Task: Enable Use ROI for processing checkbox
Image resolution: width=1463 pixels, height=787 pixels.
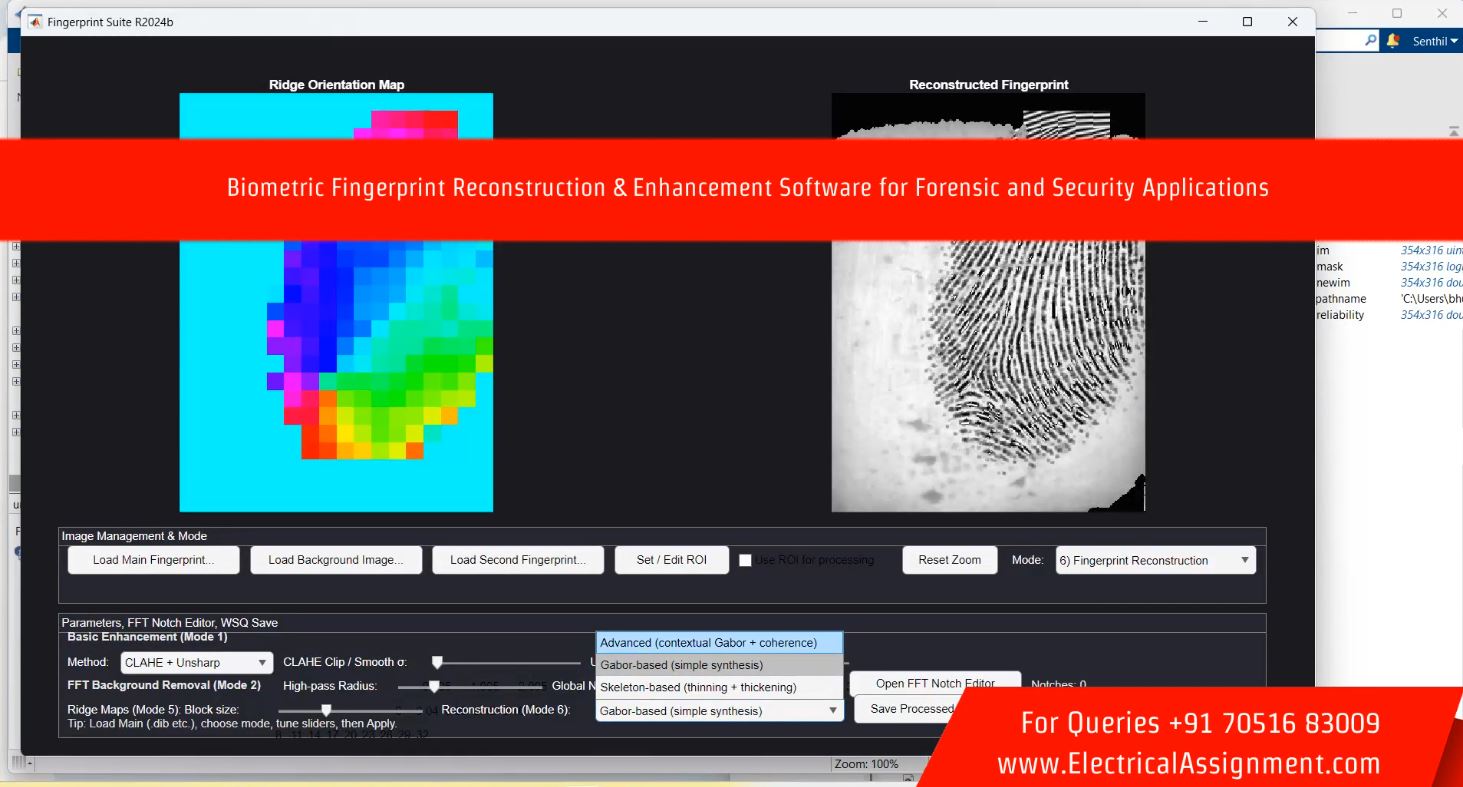Action: (x=745, y=560)
